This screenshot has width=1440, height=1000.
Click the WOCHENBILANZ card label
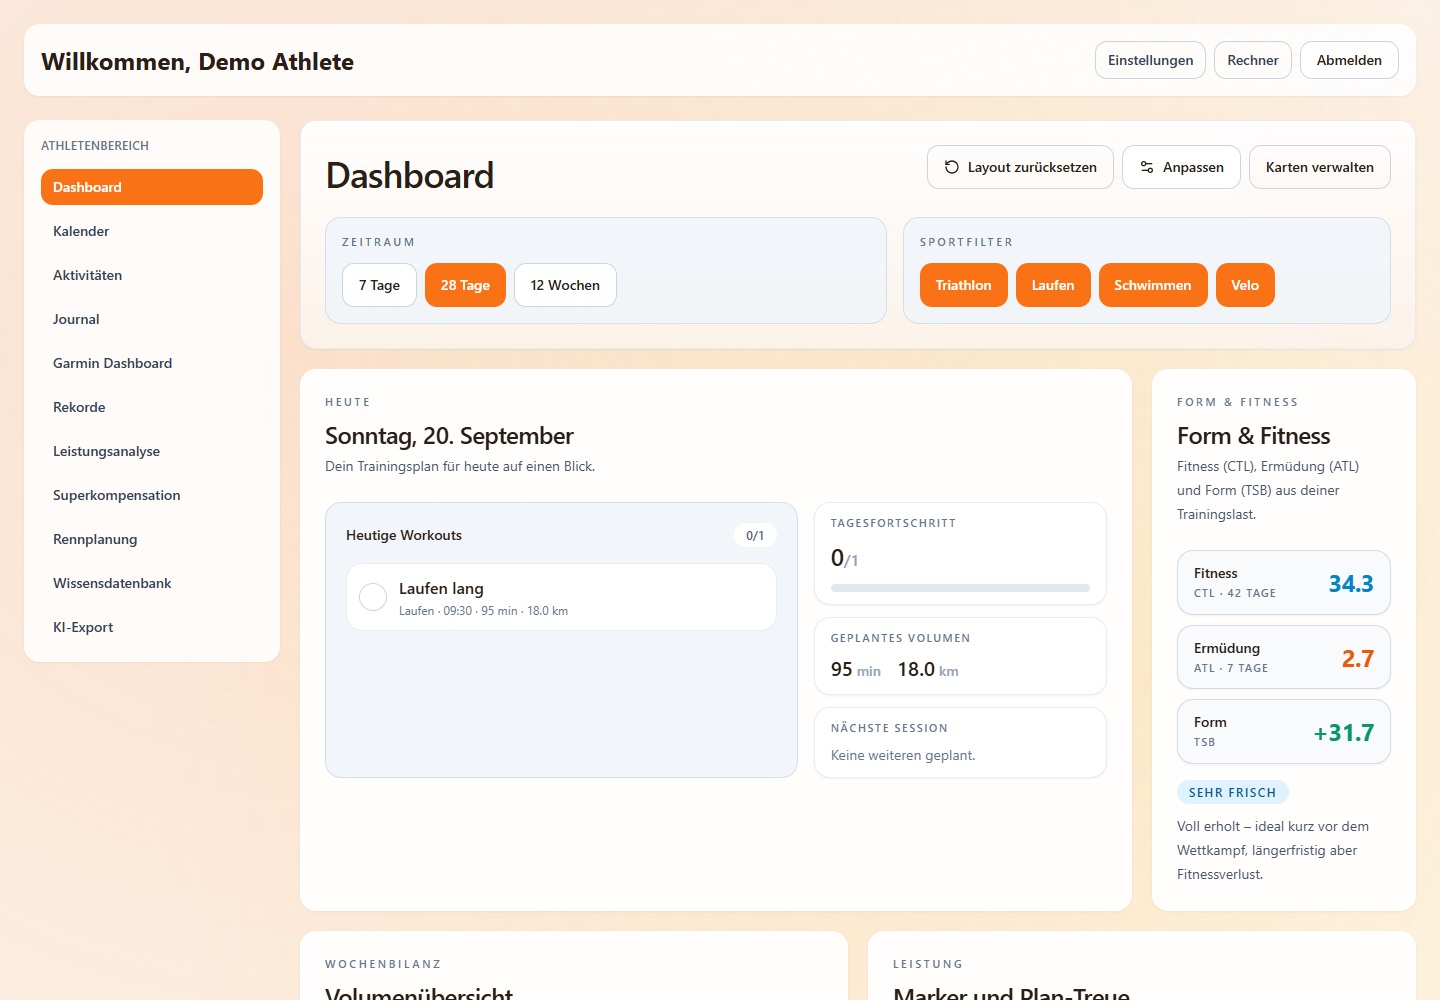(x=383, y=964)
